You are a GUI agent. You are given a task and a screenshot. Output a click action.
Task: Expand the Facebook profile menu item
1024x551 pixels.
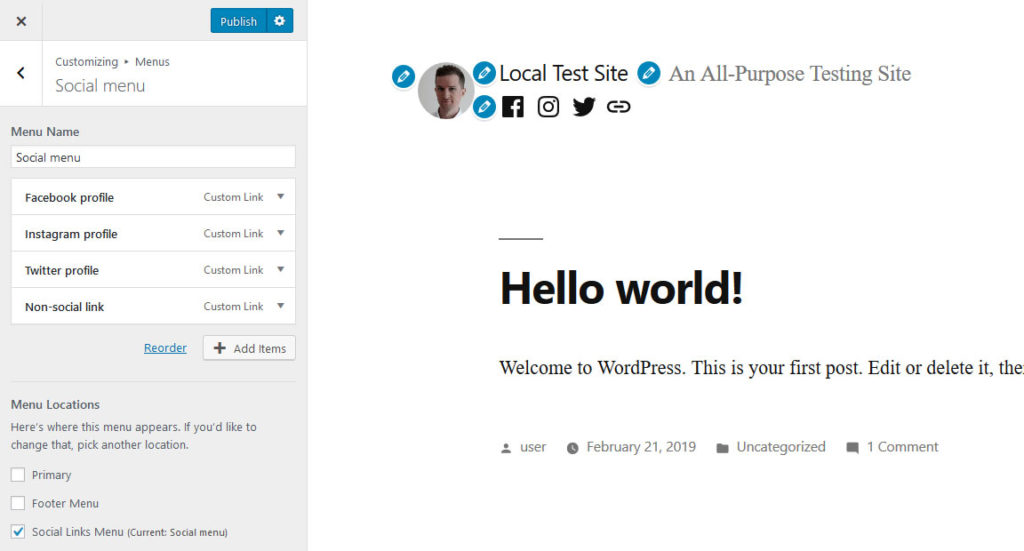coord(280,197)
